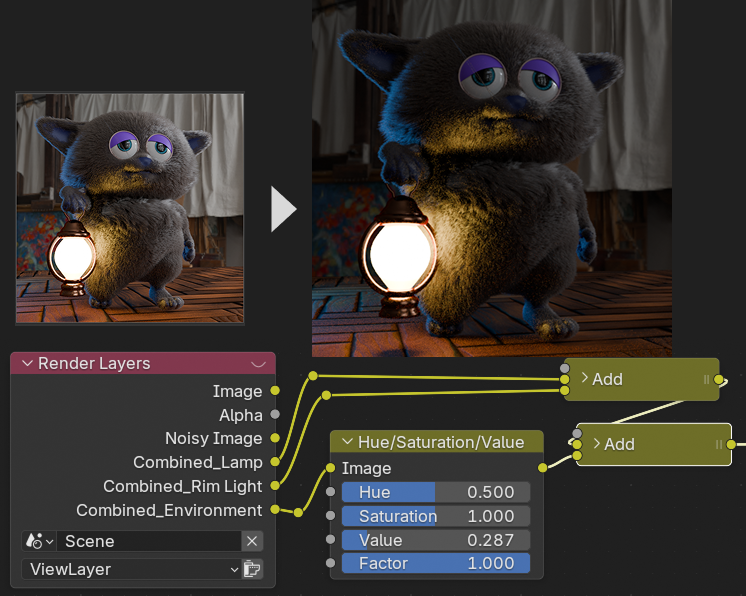The width and height of the screenshot is (746, 596).
Task: Click the small before-render thumbnail image
Action: (130, 208)
